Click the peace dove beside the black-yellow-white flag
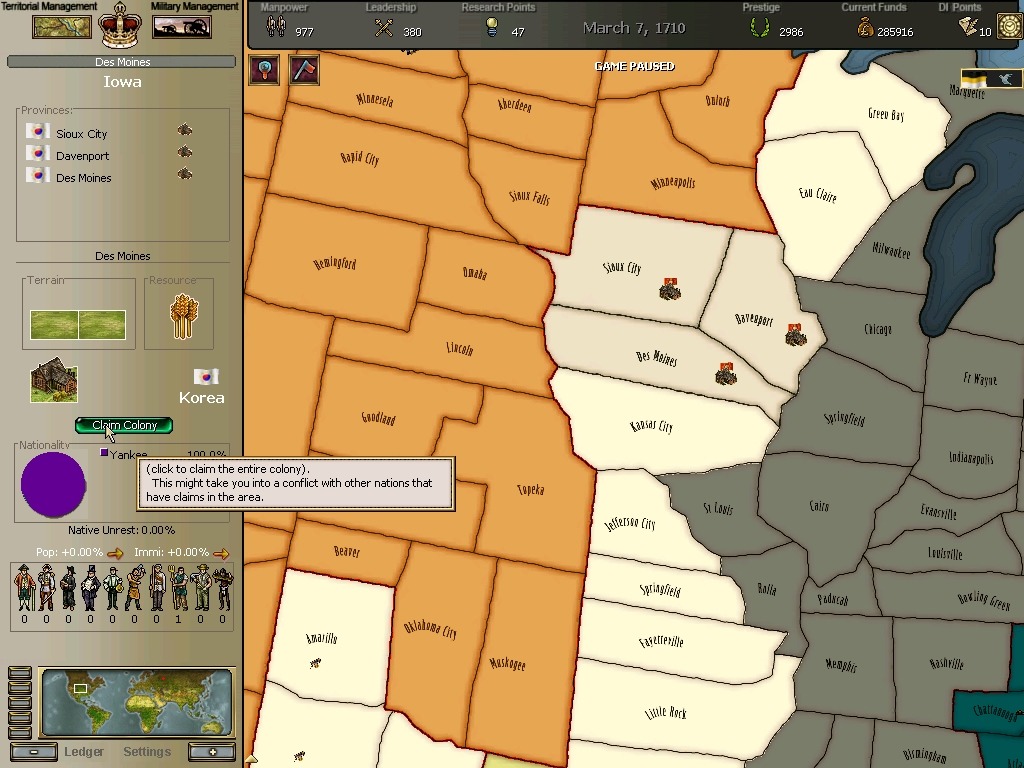The height and width of the screenshot is (768, 1024). tap(1006, 79)
